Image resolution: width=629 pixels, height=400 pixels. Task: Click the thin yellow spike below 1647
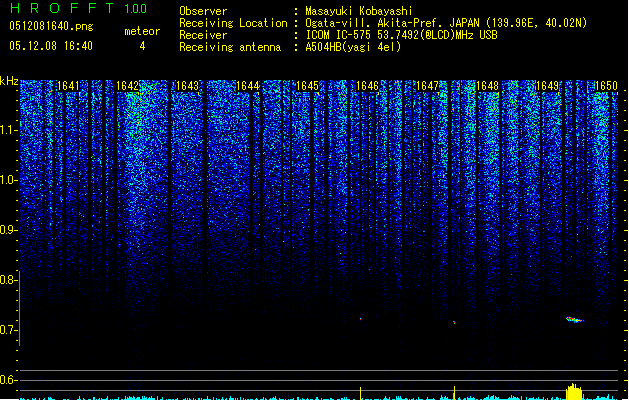pos(454,393)
